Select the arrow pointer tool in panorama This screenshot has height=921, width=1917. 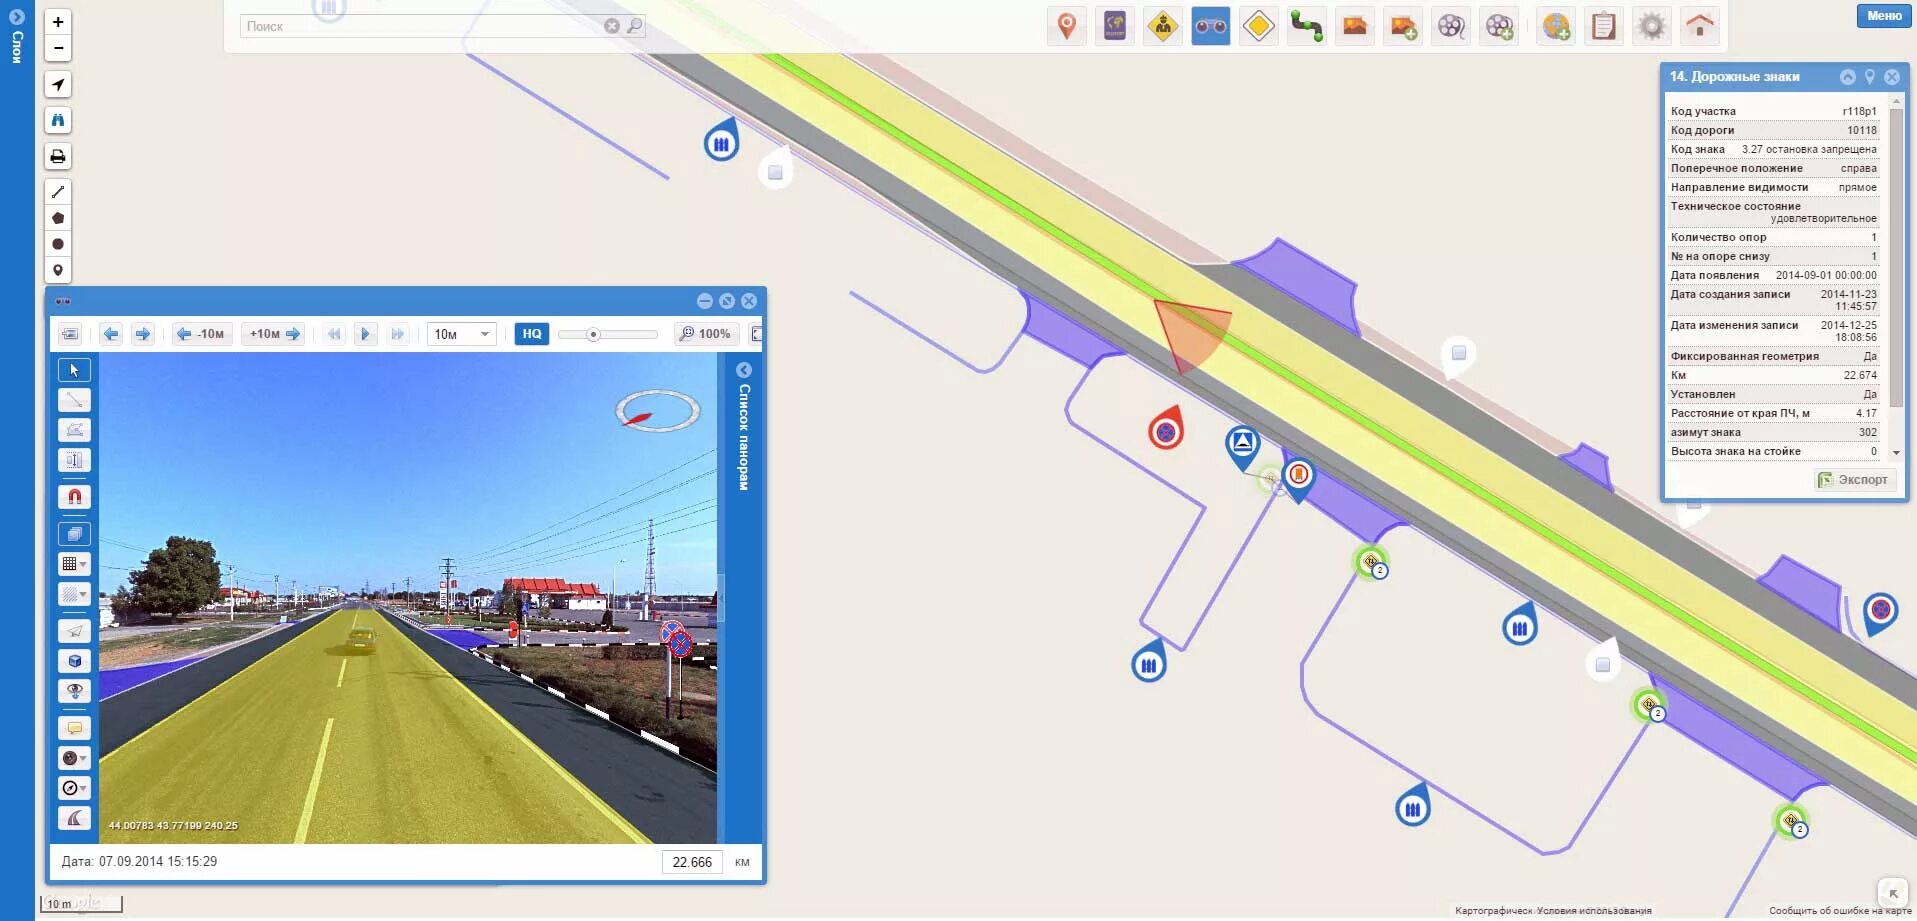pyautogui.click(x=74, y=370)
